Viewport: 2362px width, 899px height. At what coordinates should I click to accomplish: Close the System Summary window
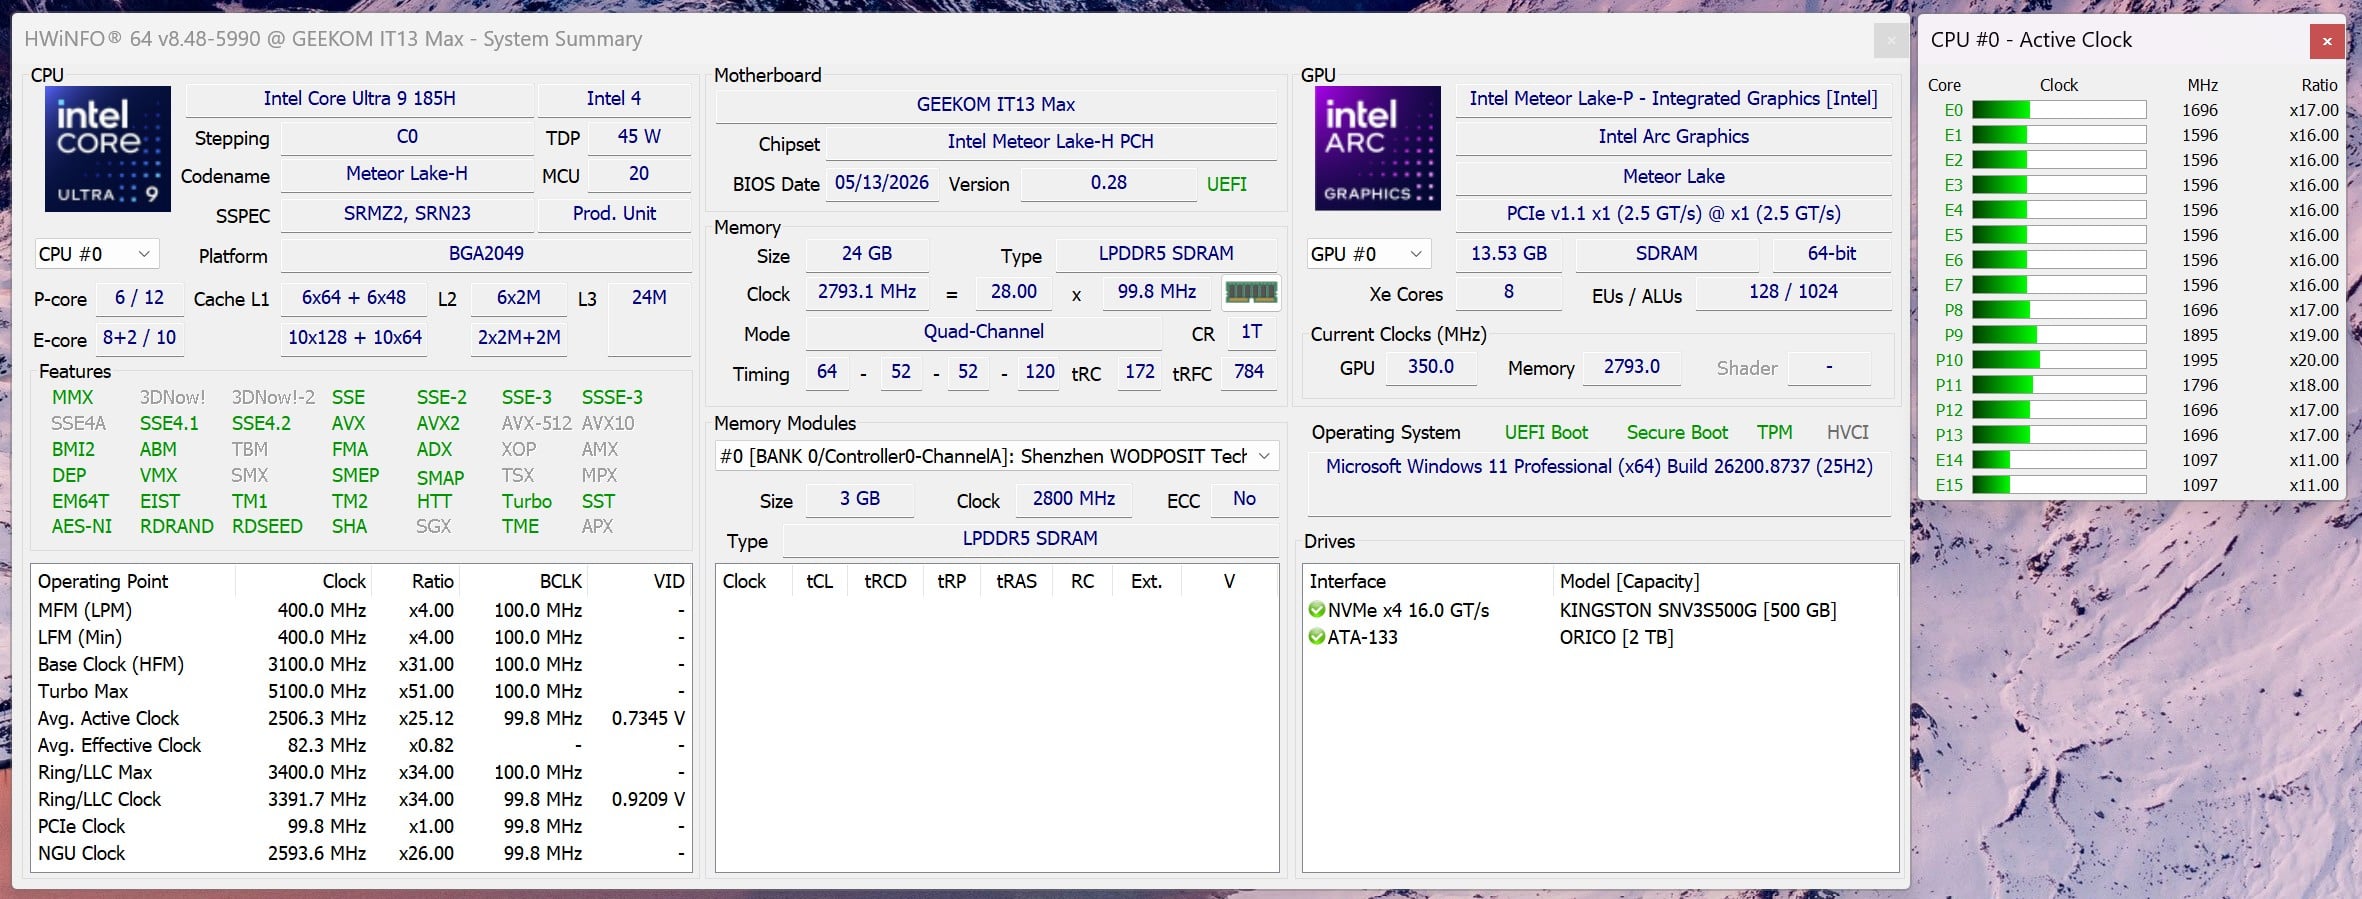click(x=1890, y=41)
